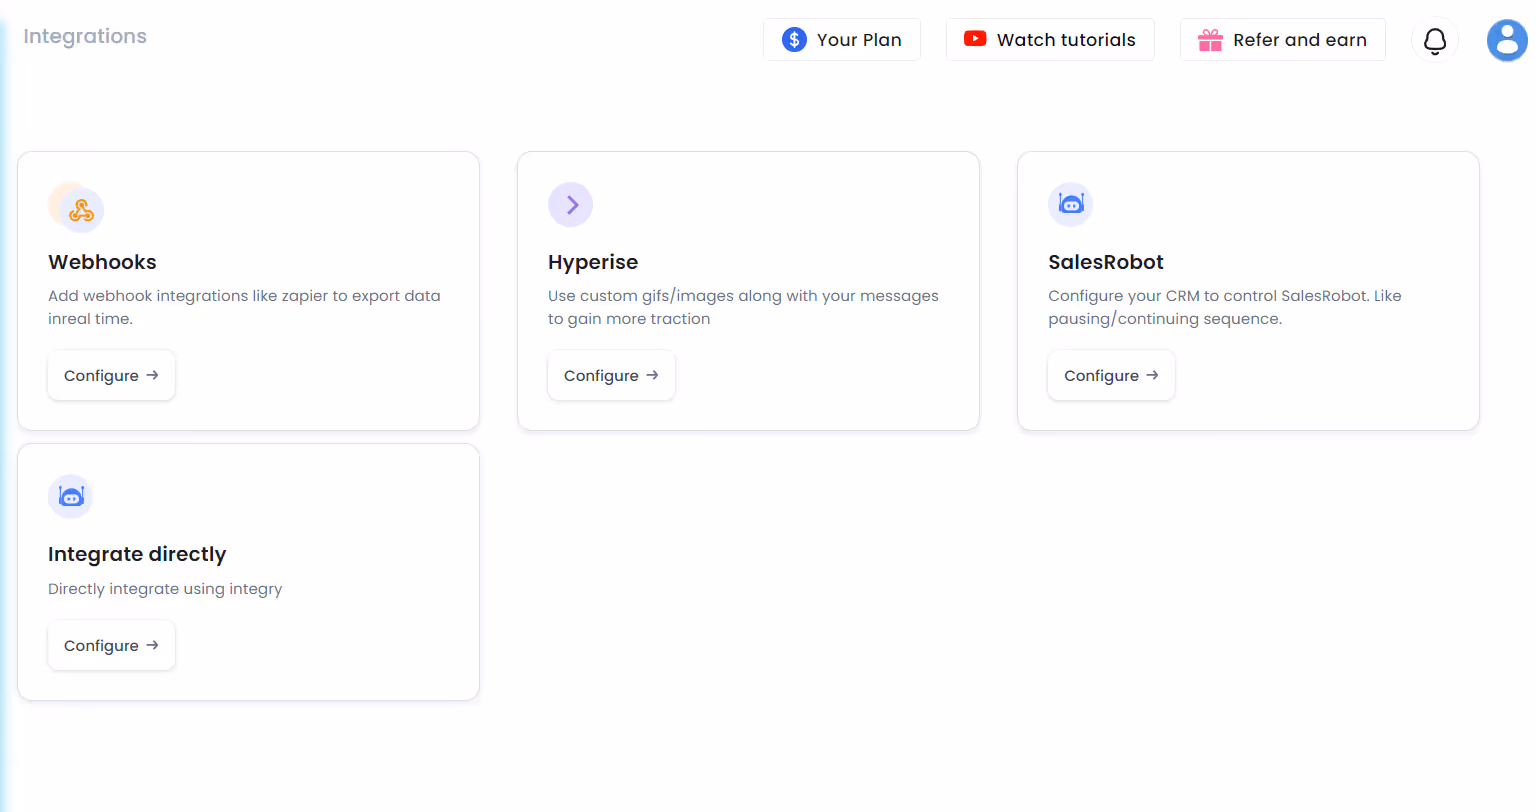1536x812 pixels.
Task: Configure the Webhooks integration
Action: [x=111, y=375]
